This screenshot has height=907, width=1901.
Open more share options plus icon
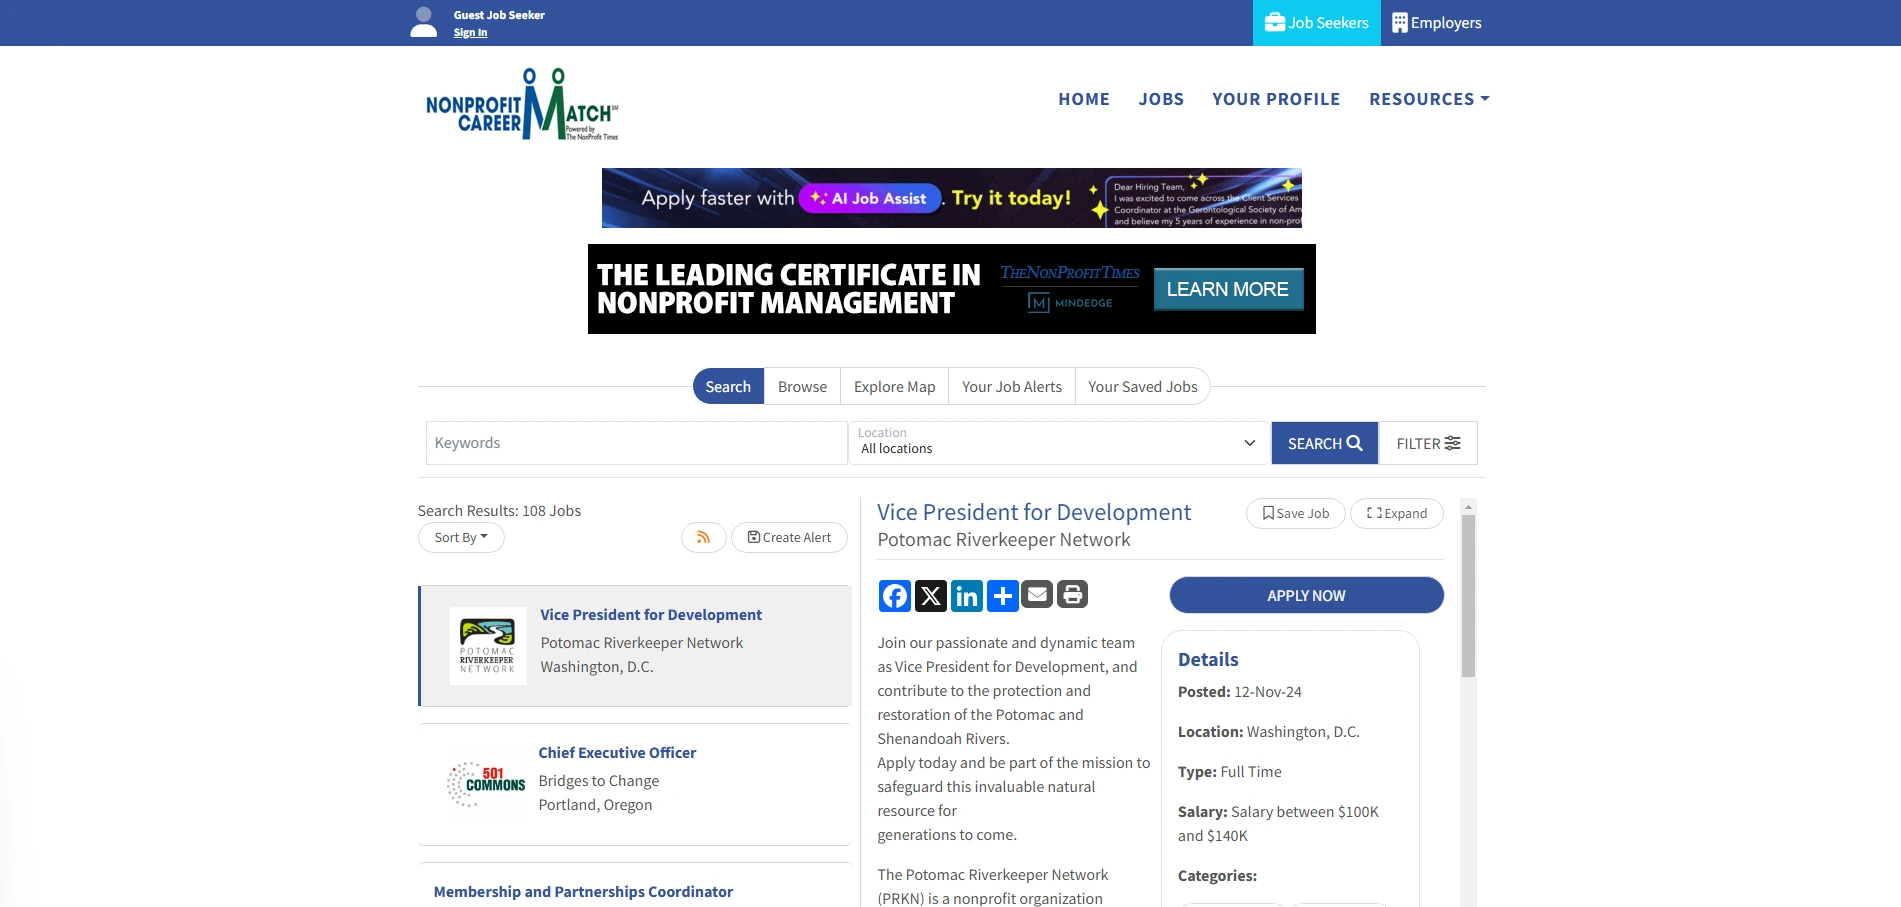[x=1002, y=596]
